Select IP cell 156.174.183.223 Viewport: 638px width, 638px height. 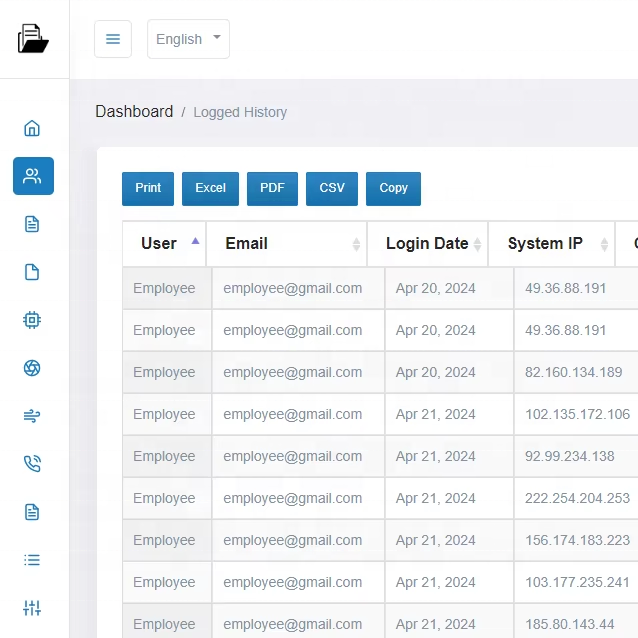(577, 540)
